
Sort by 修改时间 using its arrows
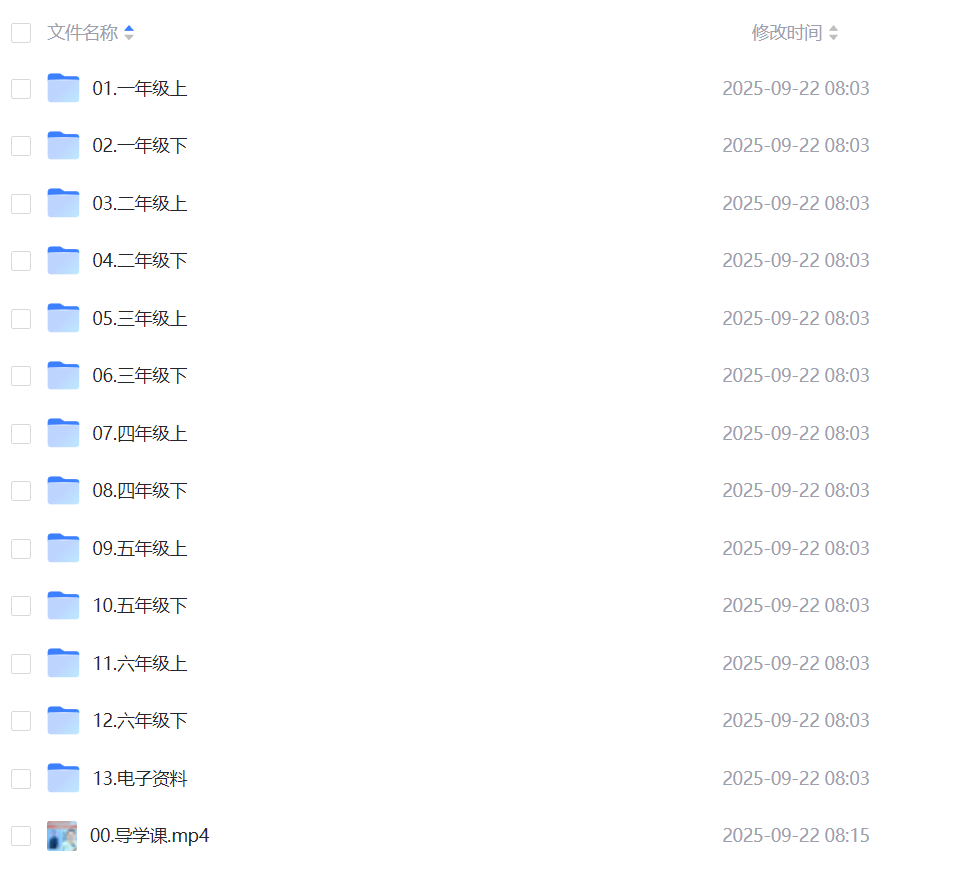point(834,33)
